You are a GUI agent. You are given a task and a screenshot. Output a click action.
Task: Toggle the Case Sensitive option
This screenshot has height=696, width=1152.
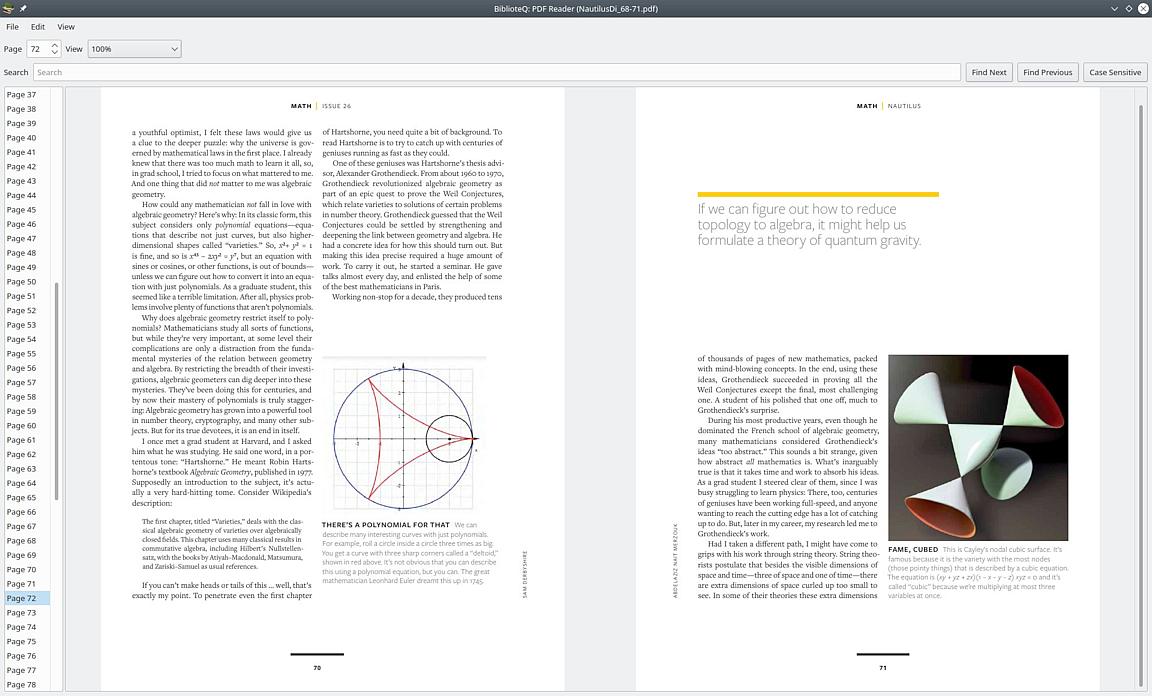[1115, 72]
